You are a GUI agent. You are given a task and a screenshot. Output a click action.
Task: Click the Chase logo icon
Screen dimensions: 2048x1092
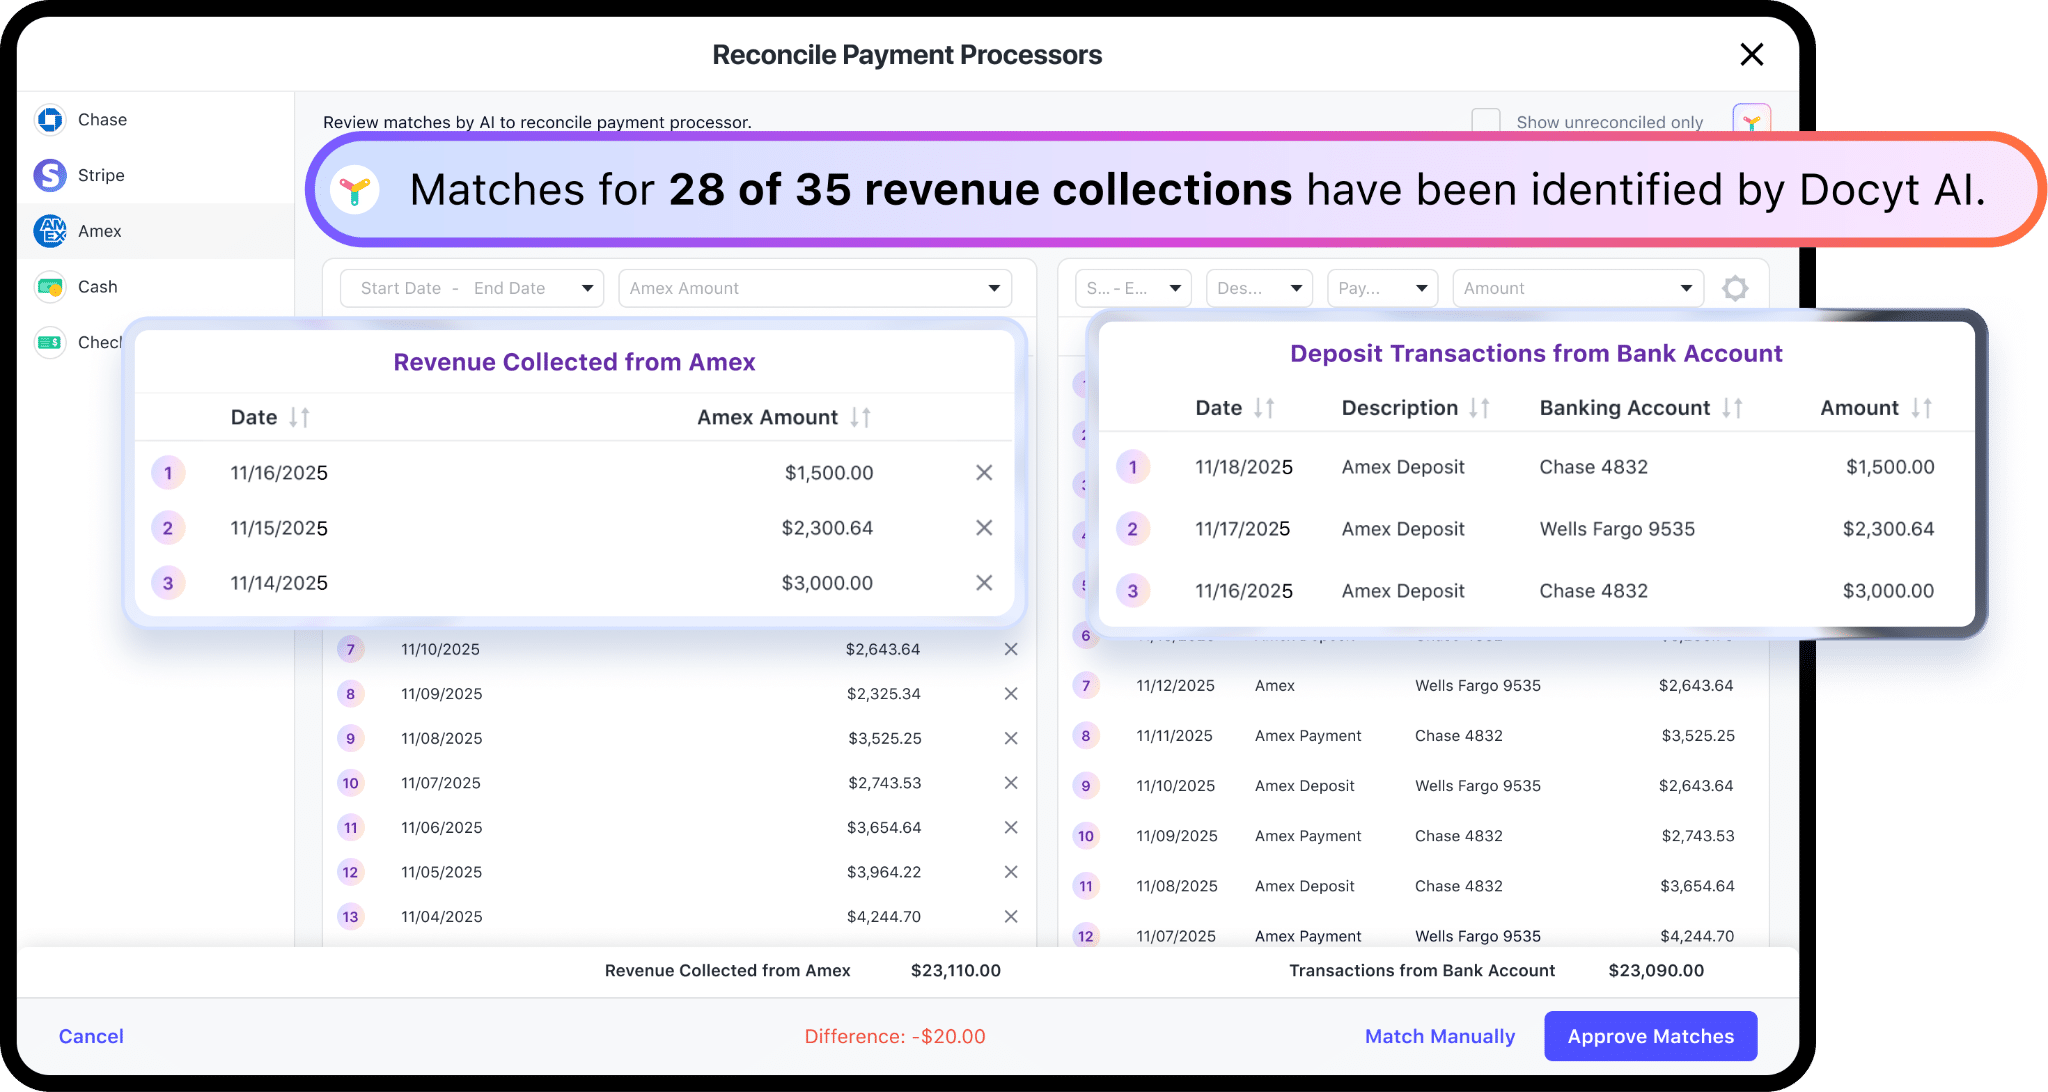pyautogui.click(x=50, y=119)
